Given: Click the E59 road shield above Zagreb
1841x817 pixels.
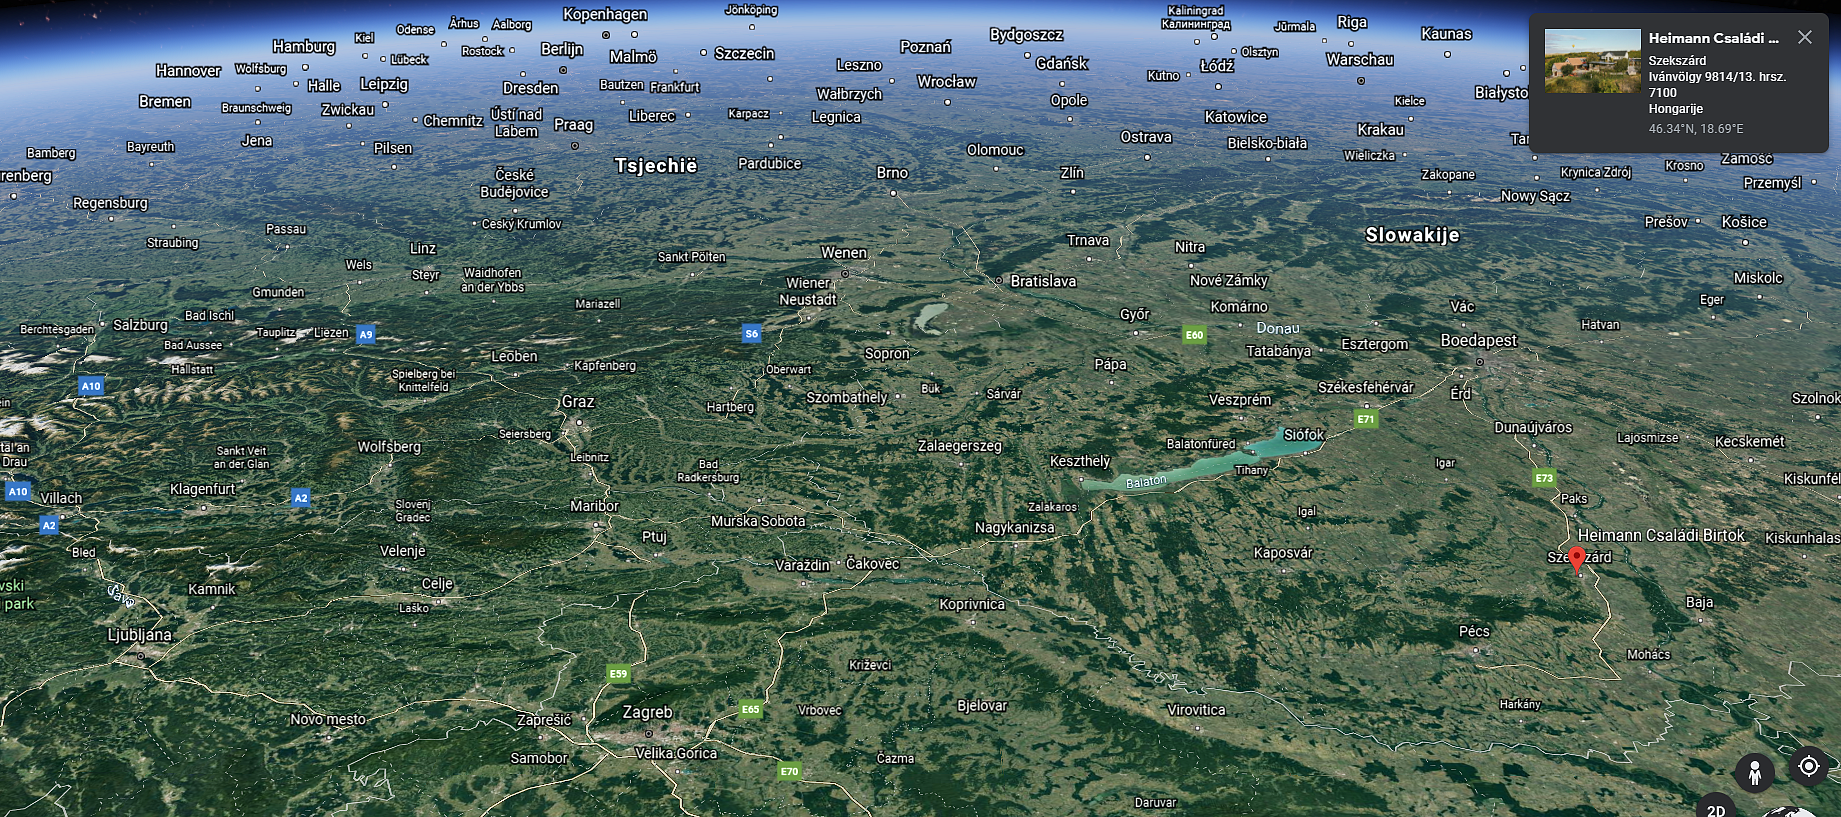Looking at the screenshot, I should 619,674.
